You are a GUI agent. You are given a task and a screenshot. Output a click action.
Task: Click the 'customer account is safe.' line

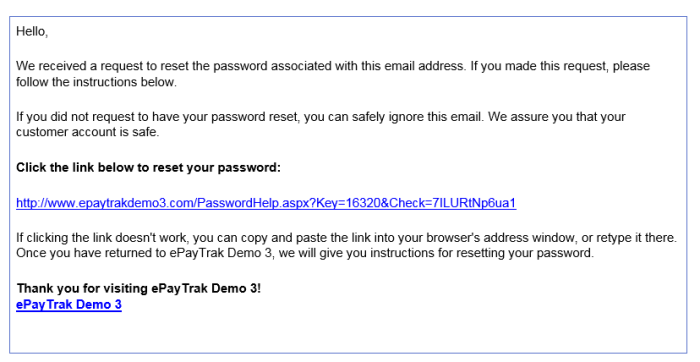88,132
